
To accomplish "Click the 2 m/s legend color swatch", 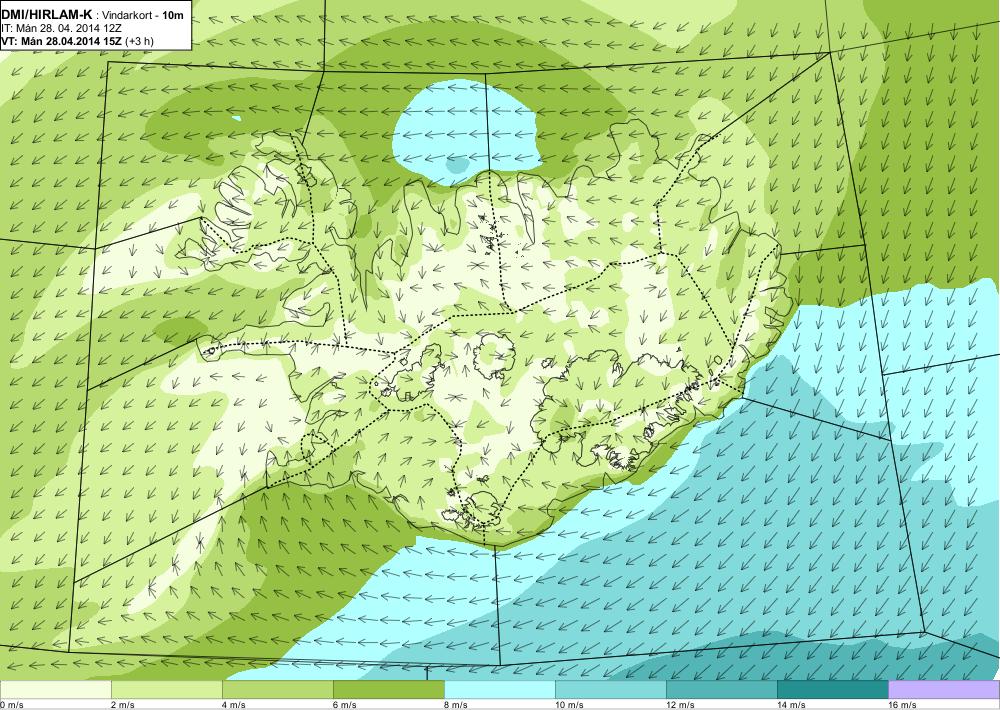I will (x=166, y=690).
